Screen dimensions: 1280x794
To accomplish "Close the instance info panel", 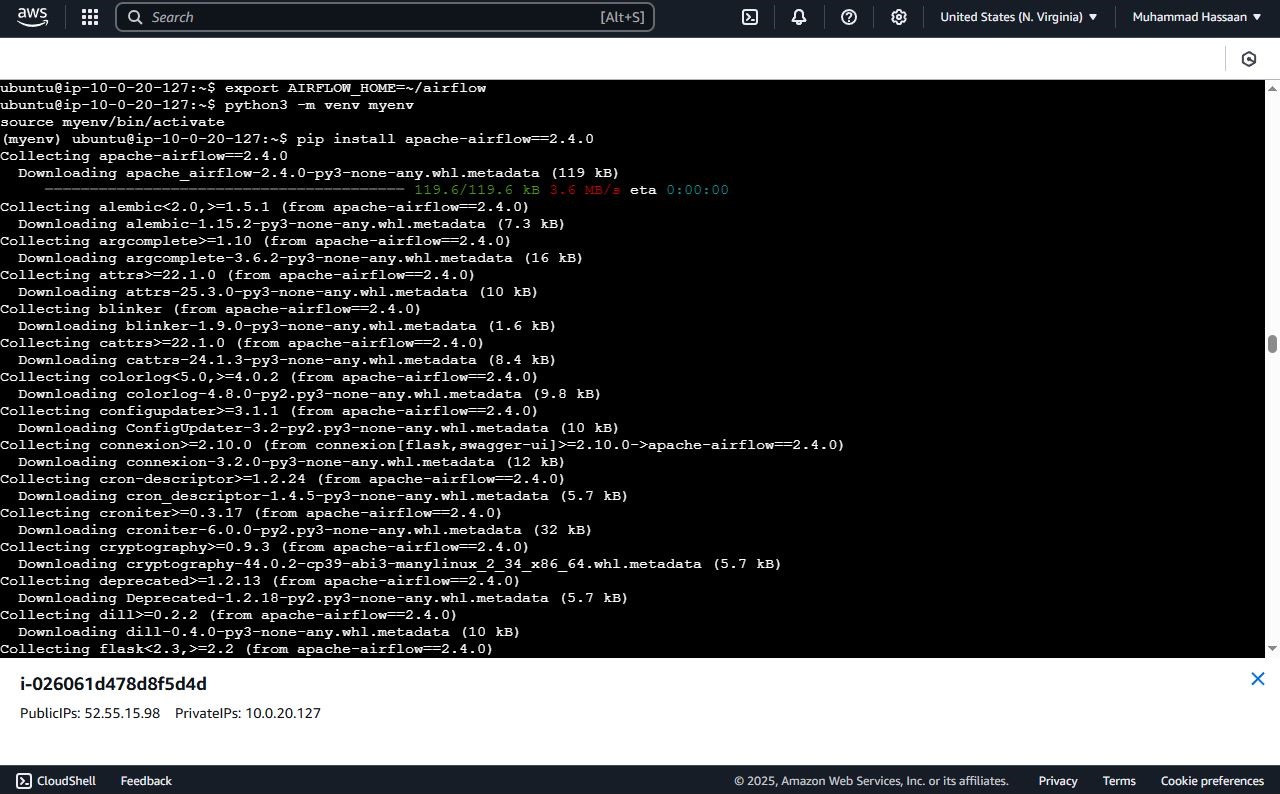I will pyautogui.click(x=1258, y=679).
